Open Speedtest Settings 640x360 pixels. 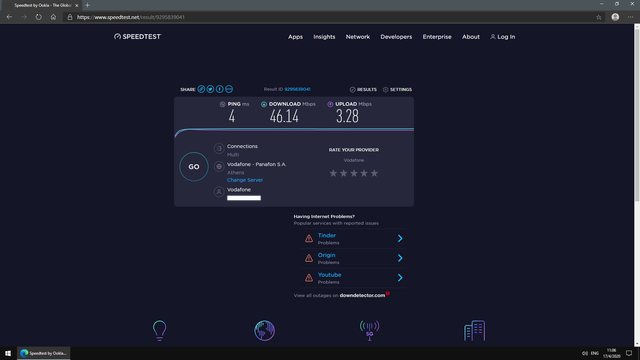pos(397,89)
